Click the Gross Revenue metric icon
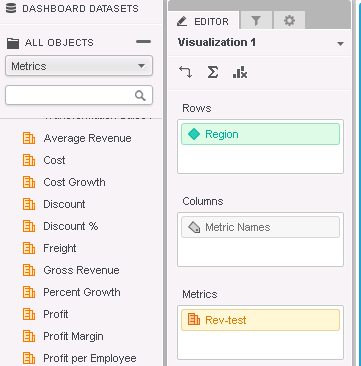This screenshot has width=361, height=366. [x=29, y=270]
